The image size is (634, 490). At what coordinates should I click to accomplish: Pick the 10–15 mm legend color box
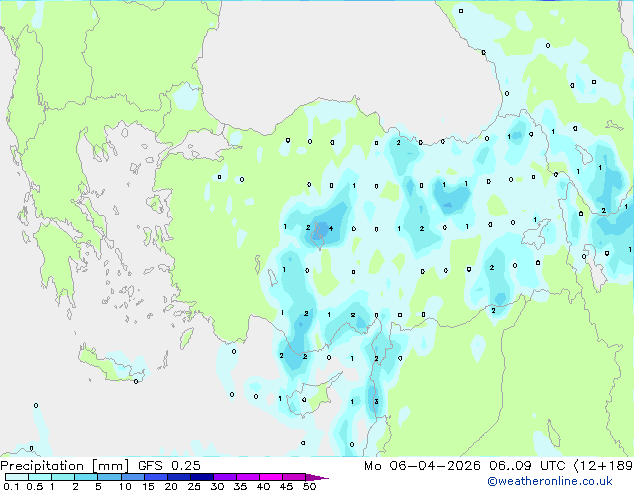pyautogui.click(x=132, y=477)
